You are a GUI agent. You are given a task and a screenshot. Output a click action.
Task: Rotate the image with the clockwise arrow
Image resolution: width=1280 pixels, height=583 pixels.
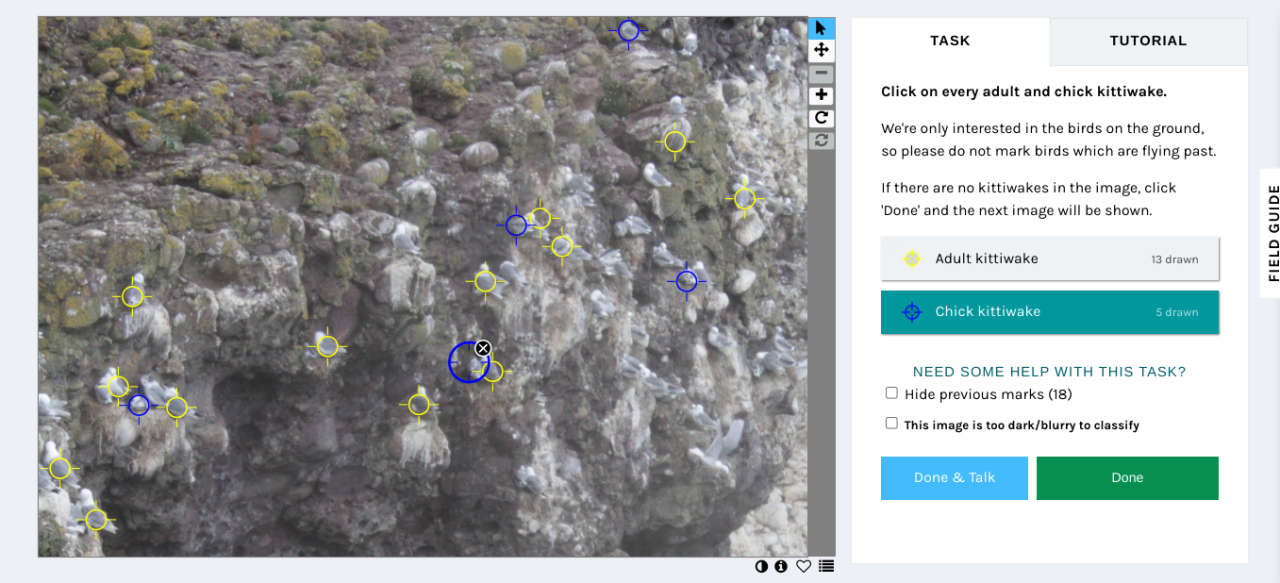[821, 118]
